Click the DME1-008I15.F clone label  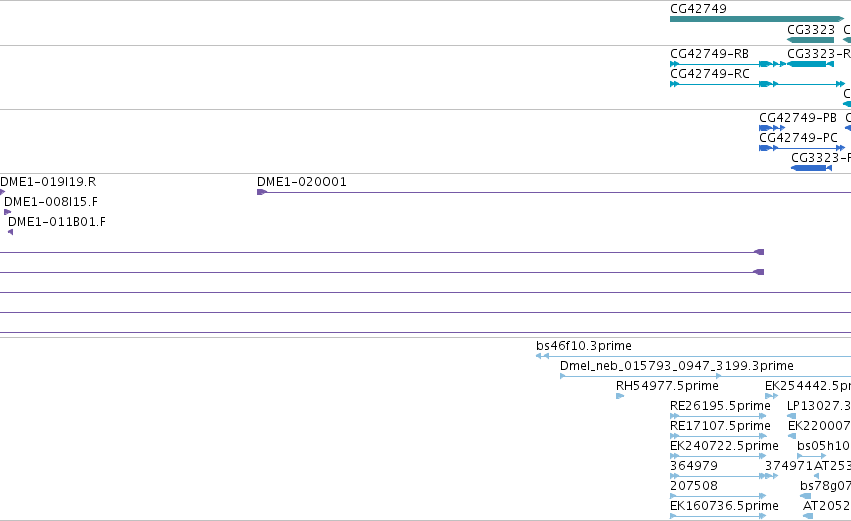50,202
